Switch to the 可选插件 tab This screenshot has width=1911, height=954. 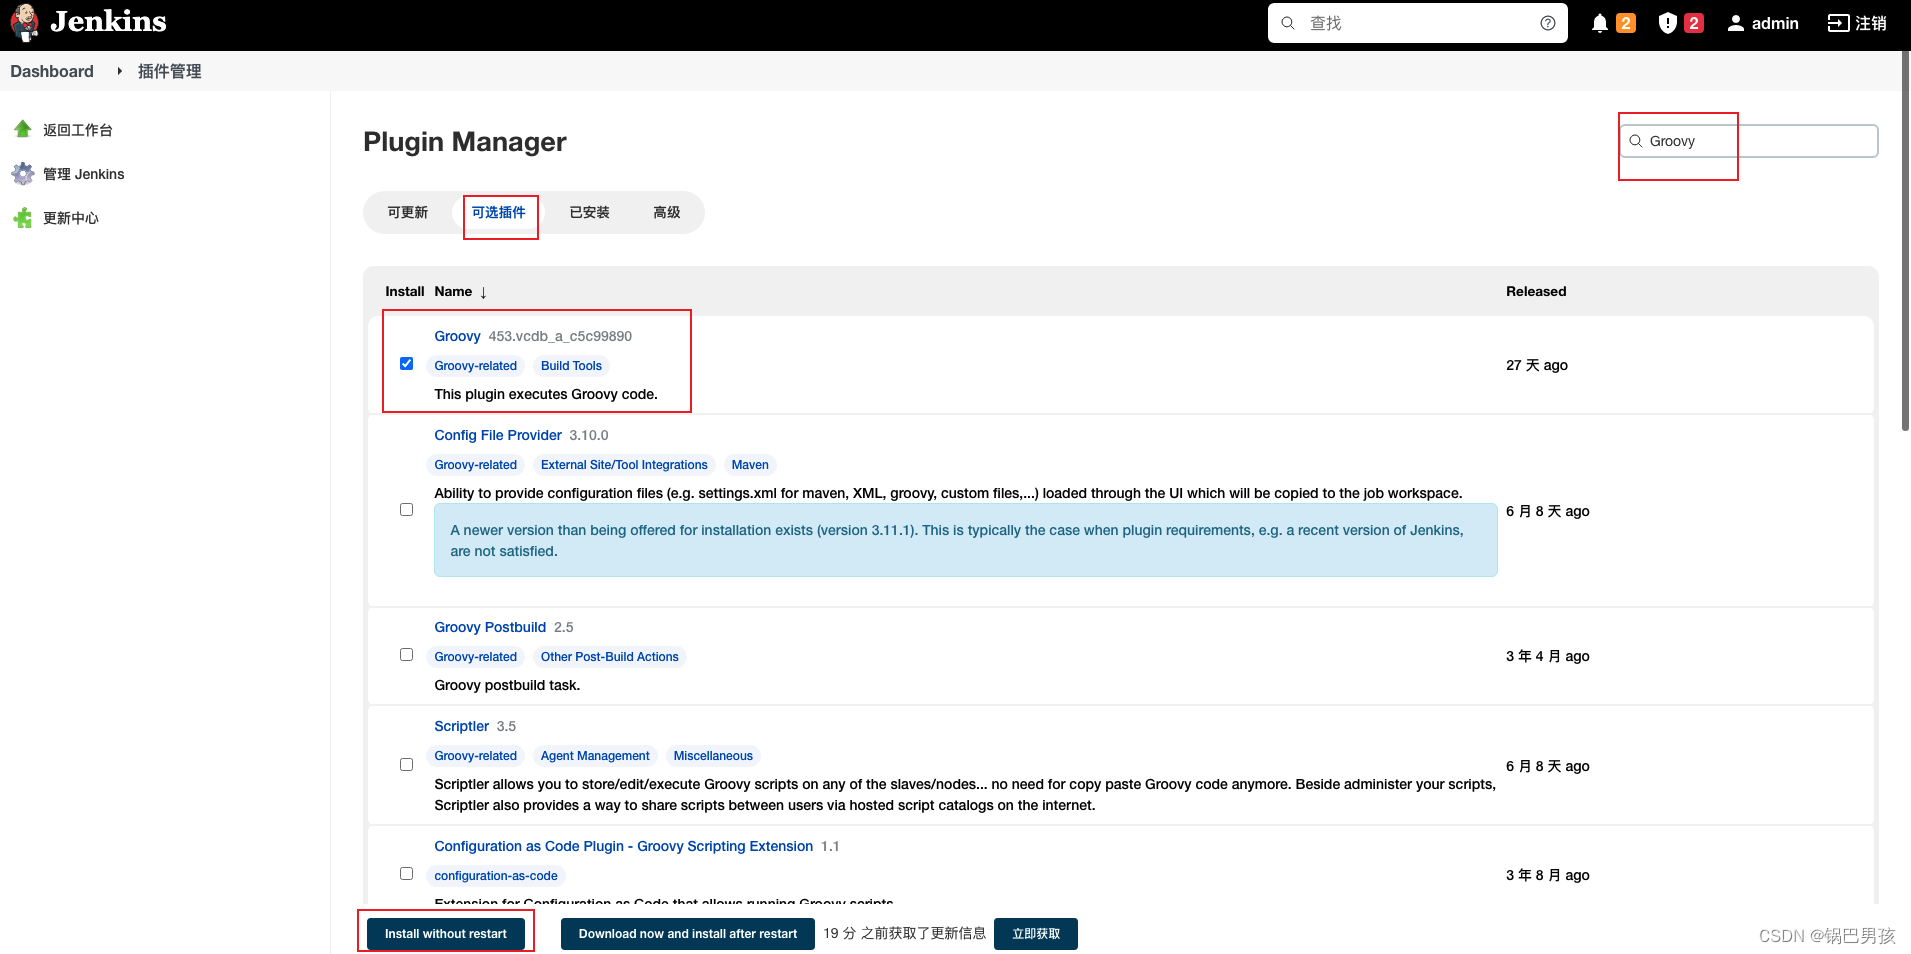499,212
